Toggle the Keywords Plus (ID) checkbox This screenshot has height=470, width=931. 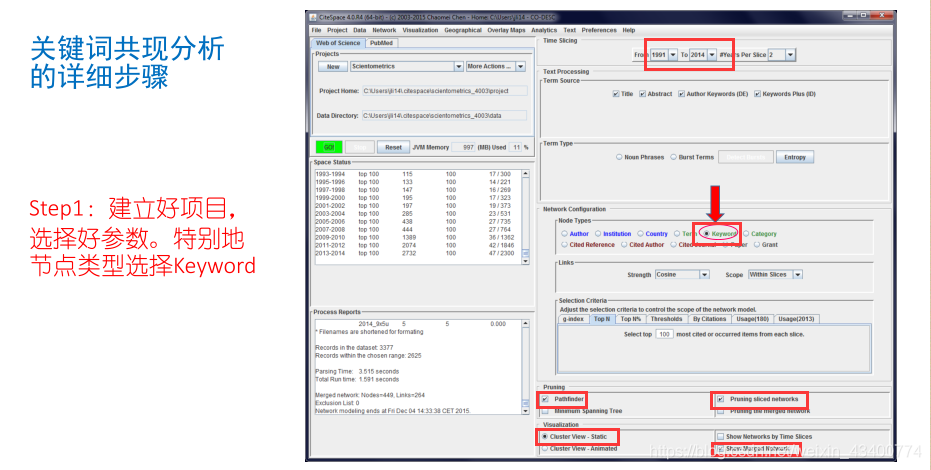[758, 94]
